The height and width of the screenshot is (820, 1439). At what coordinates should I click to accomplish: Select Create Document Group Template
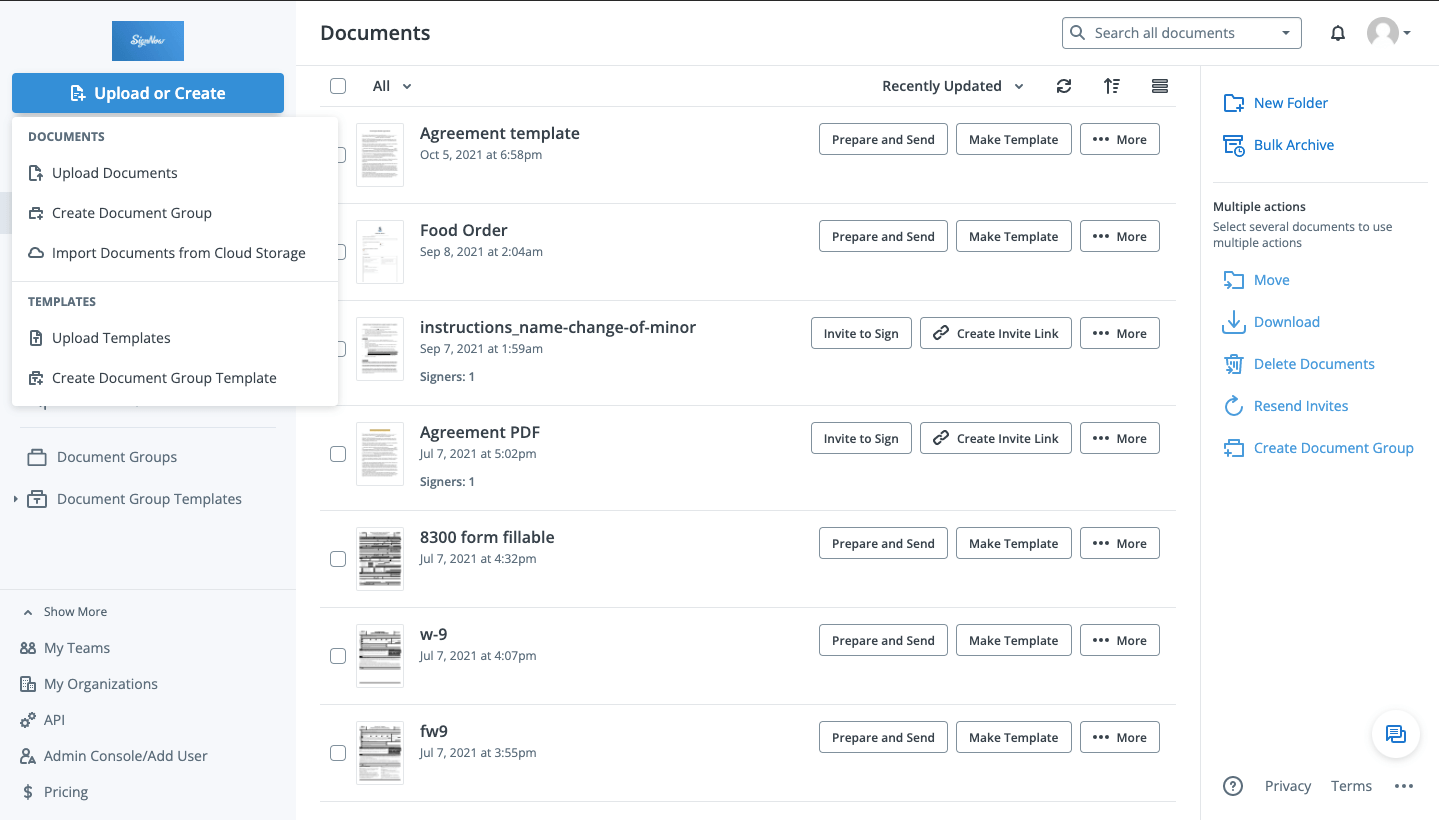pyautogui.click(x=164, y=378)
